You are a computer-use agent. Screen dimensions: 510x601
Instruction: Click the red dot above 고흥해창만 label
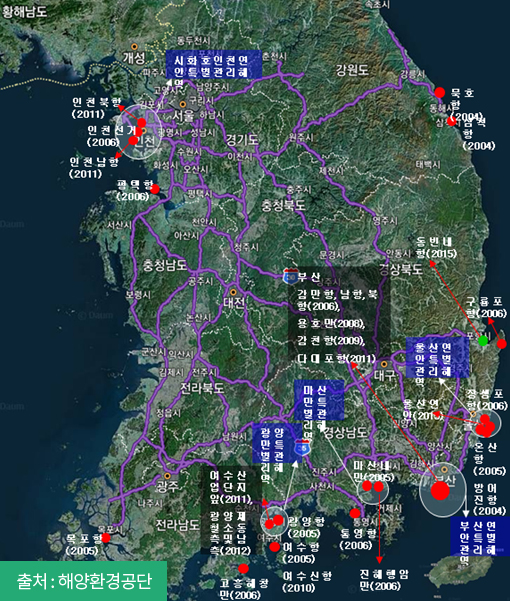pos(243,568)
